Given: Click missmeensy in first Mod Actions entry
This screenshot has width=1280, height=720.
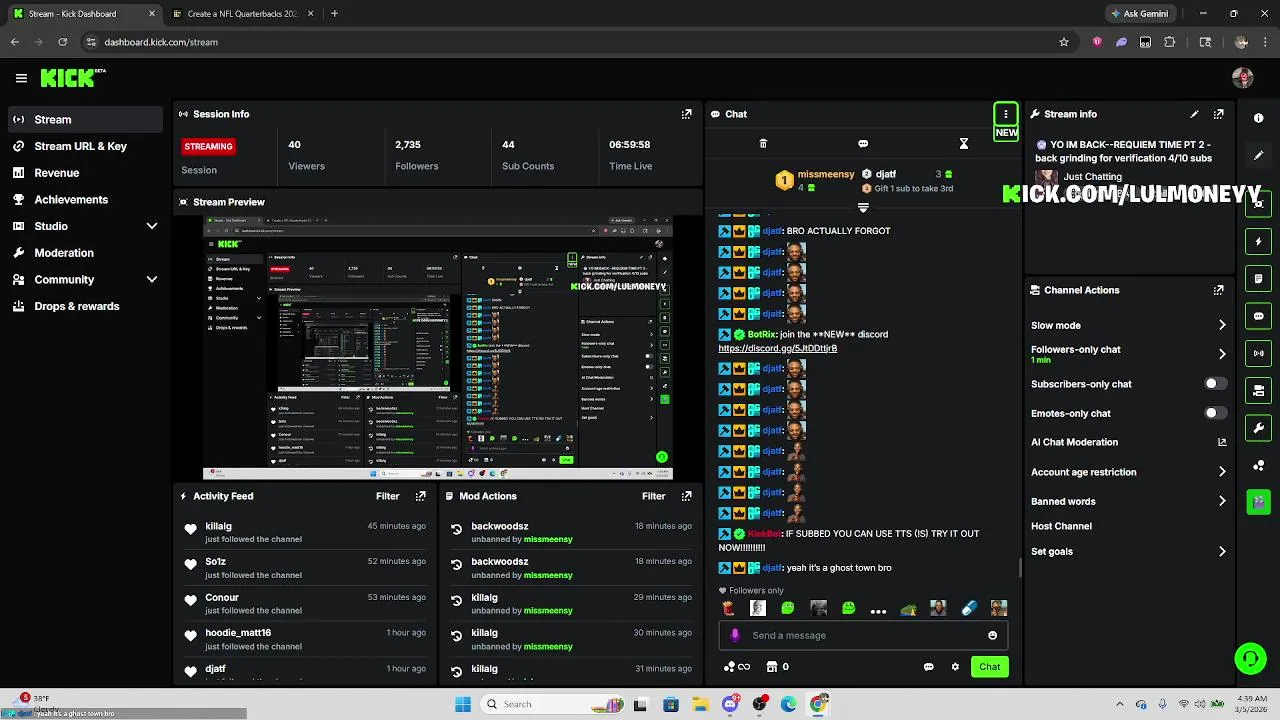Looking at the screenshot, I should coord(548,539).
